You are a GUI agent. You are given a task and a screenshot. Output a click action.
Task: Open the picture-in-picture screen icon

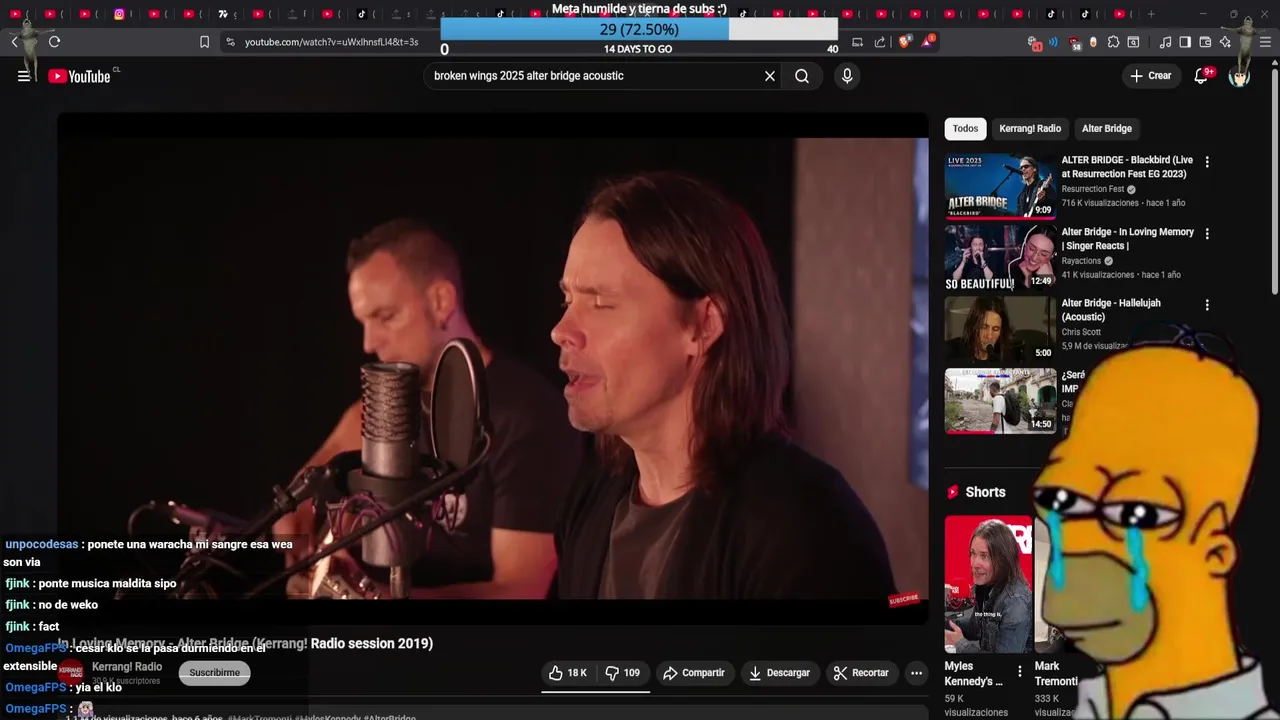click(857, 42)
